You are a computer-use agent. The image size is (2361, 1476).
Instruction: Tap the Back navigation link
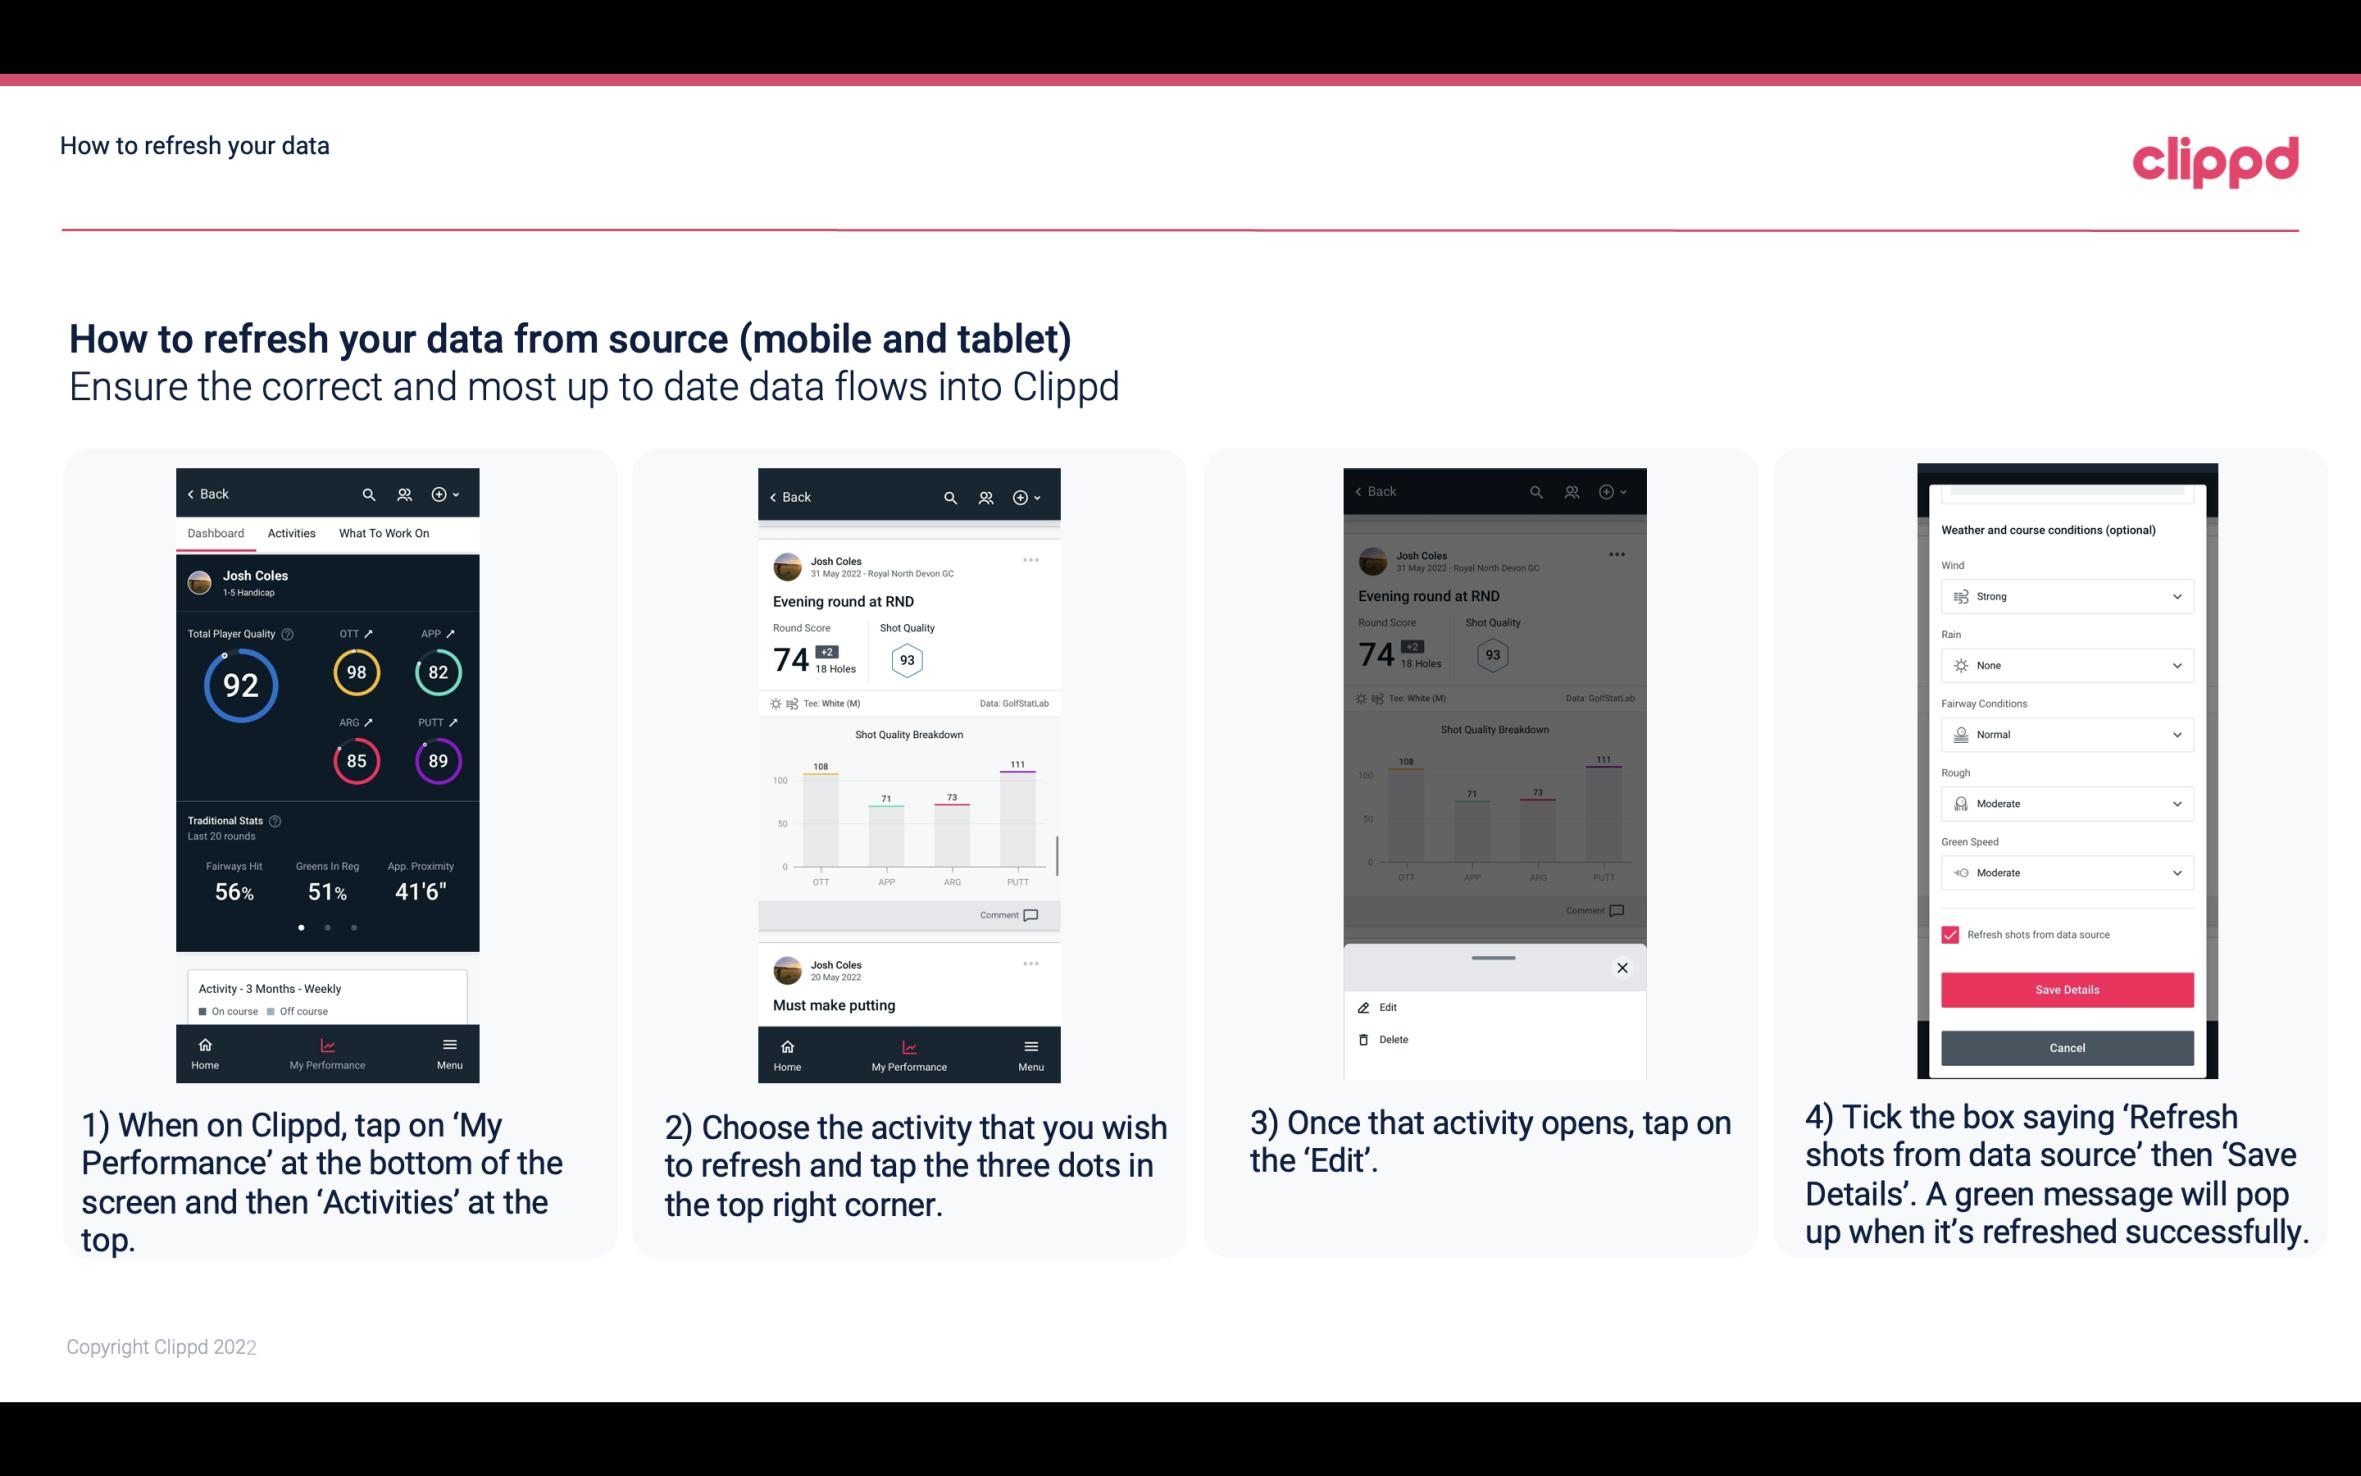click(x=211, y=493)
